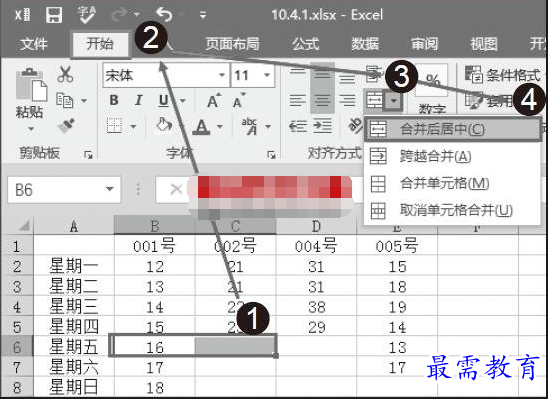Click cell containing 星期一
The height and width of the screenshot is (399, 548).
tap(74, 266)
